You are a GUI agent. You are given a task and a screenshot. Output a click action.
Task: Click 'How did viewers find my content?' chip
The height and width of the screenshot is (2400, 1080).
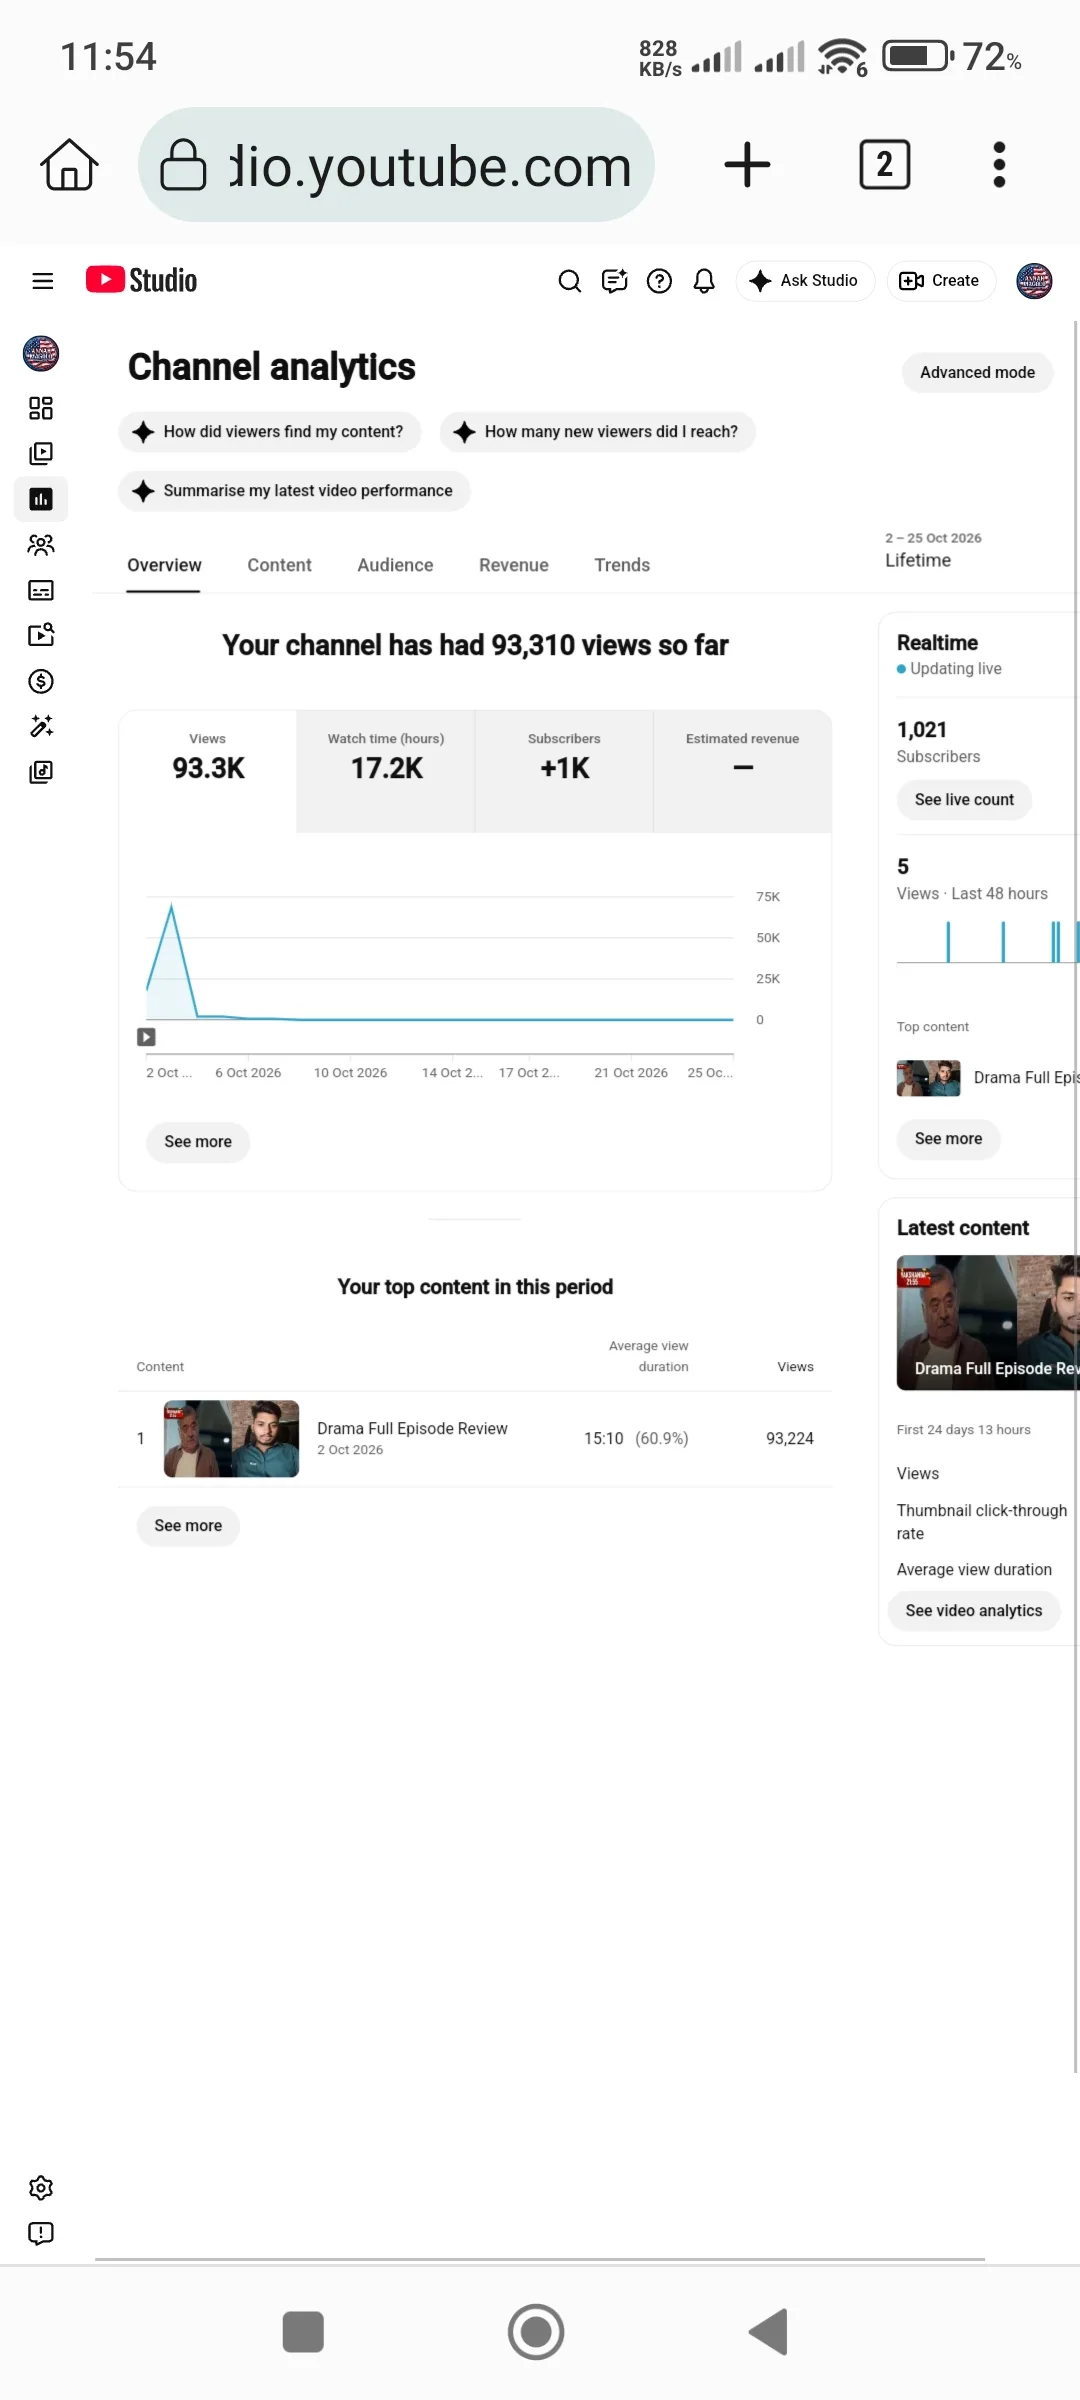pyautogui.click(x=269, y=432)
